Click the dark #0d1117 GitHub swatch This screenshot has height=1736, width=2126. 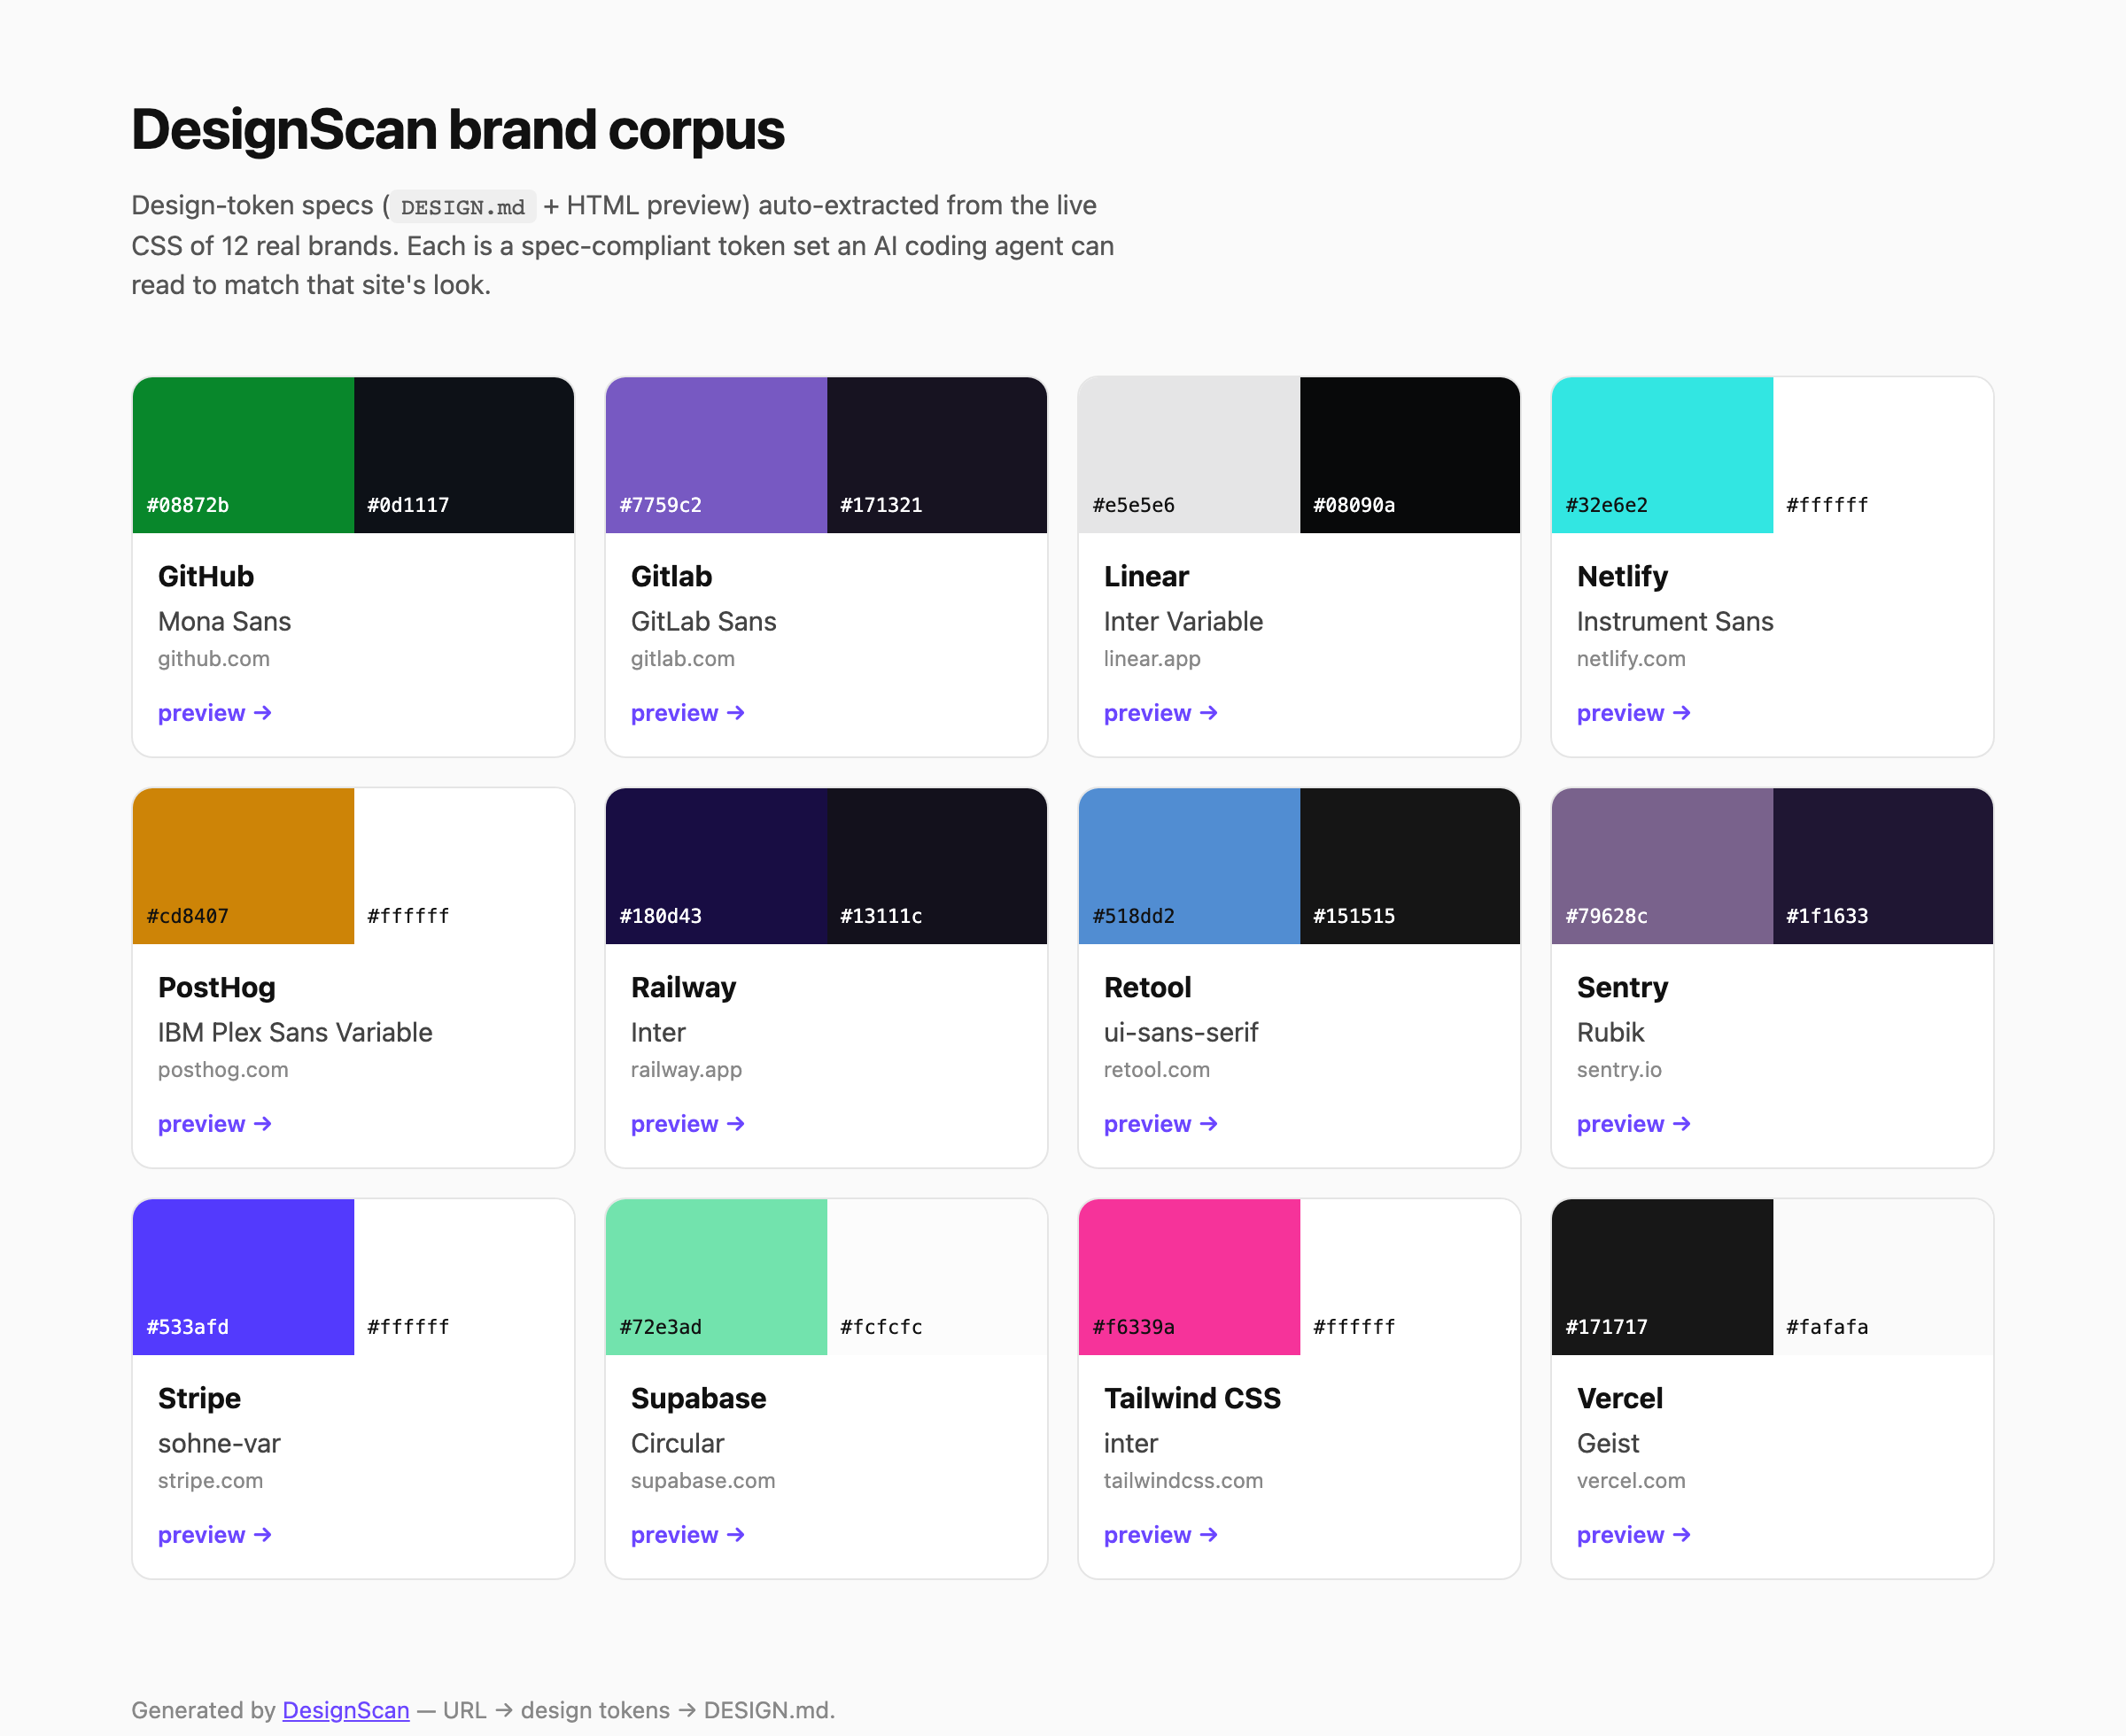(464, 455)
